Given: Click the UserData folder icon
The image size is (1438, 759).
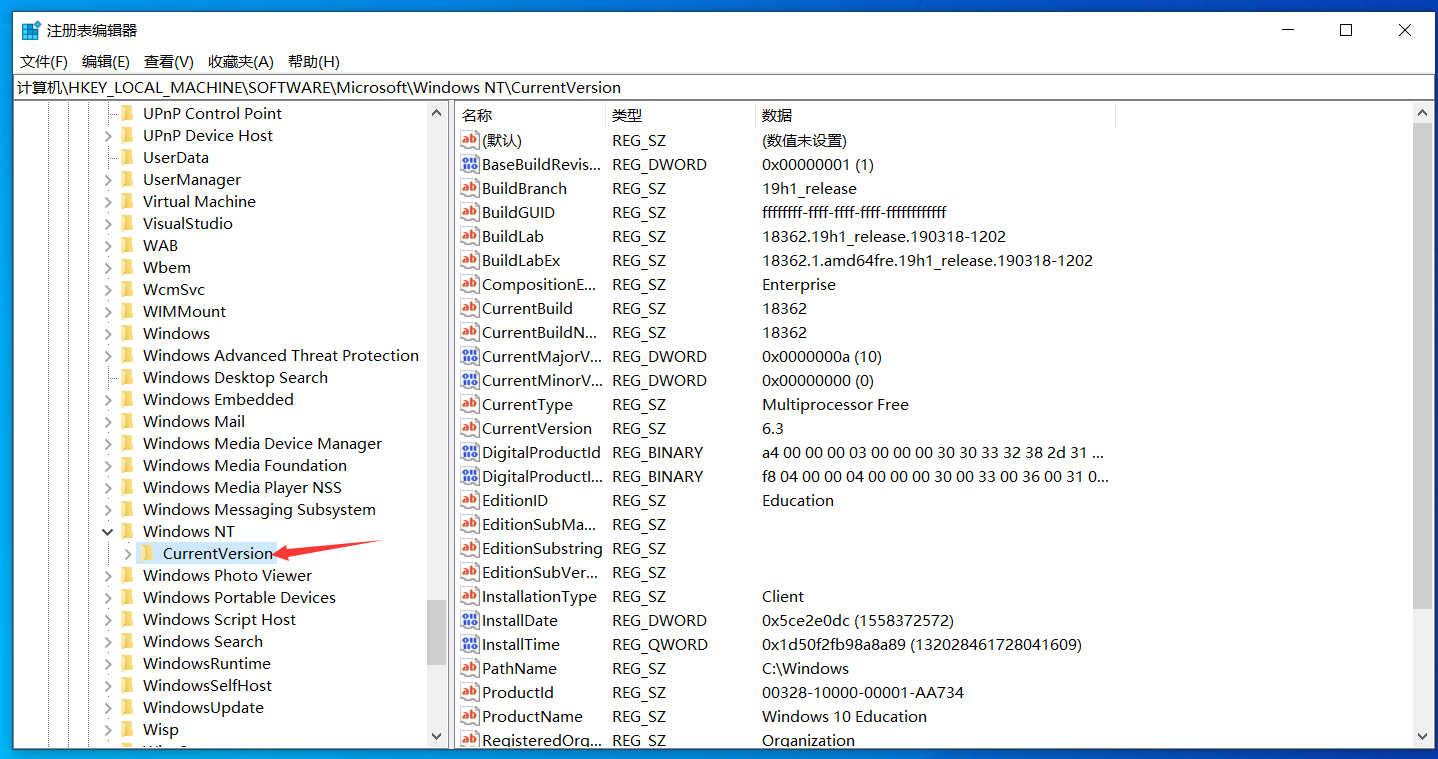Looking at the screenshot, I should 127,157.
